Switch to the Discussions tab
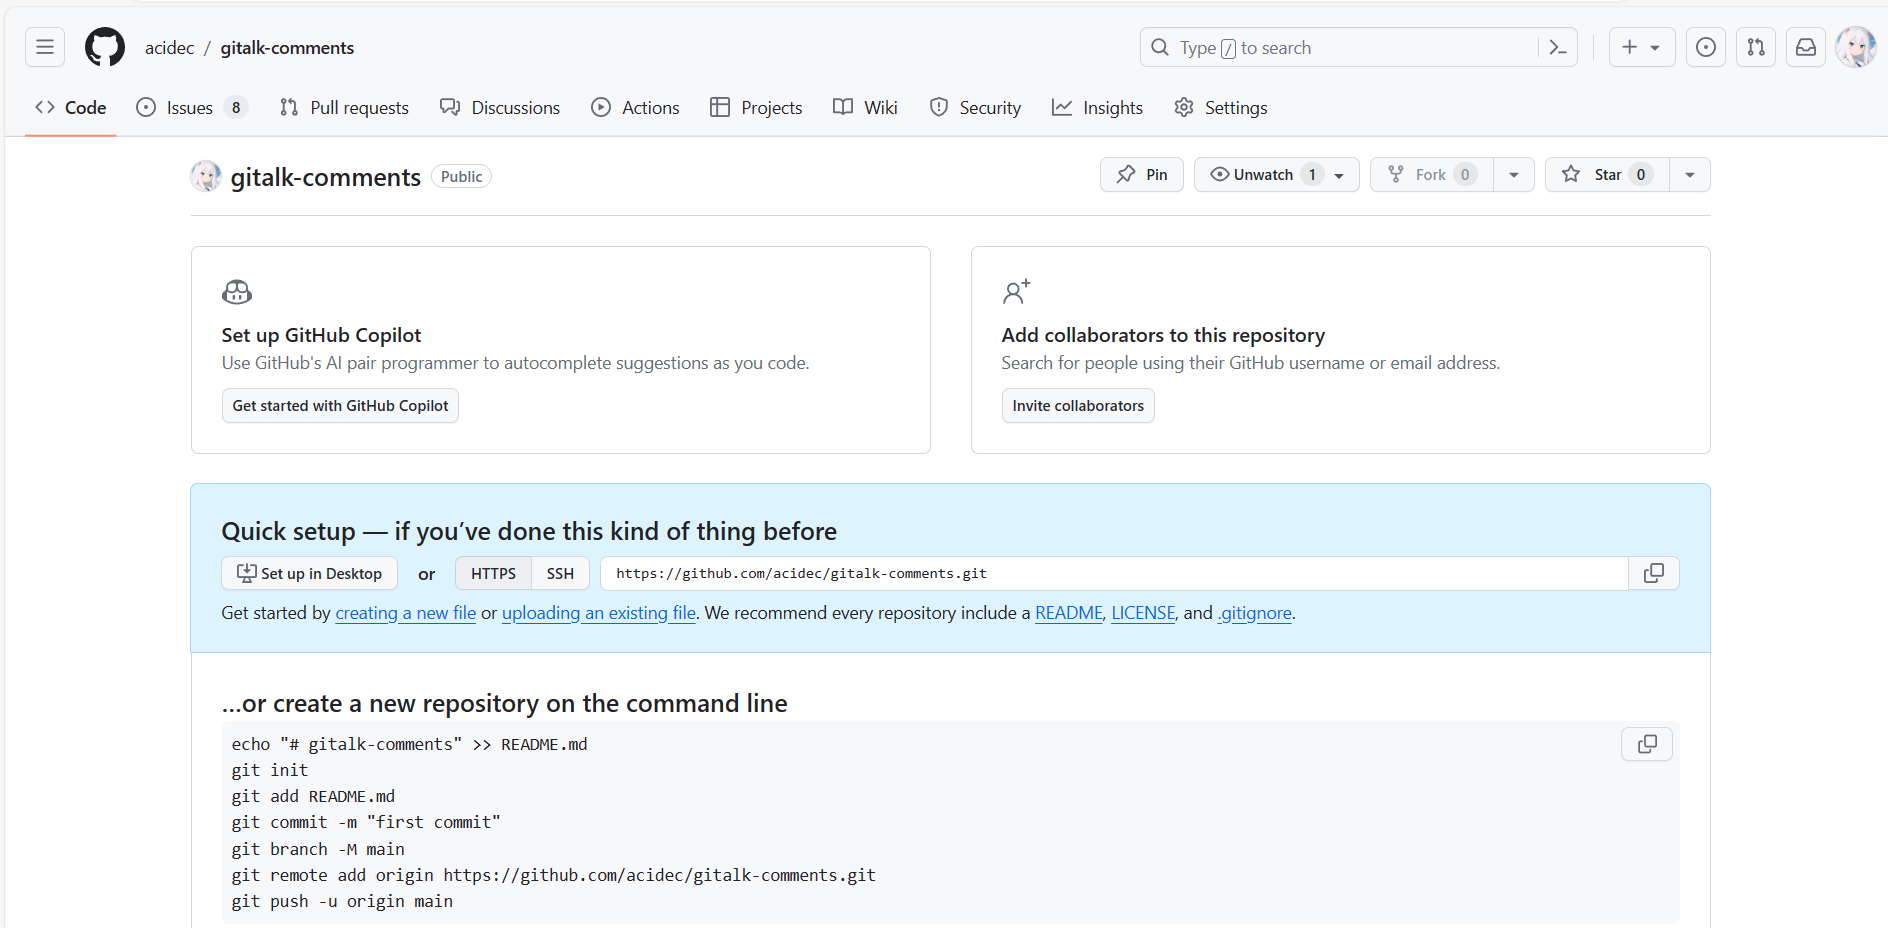 500,107
